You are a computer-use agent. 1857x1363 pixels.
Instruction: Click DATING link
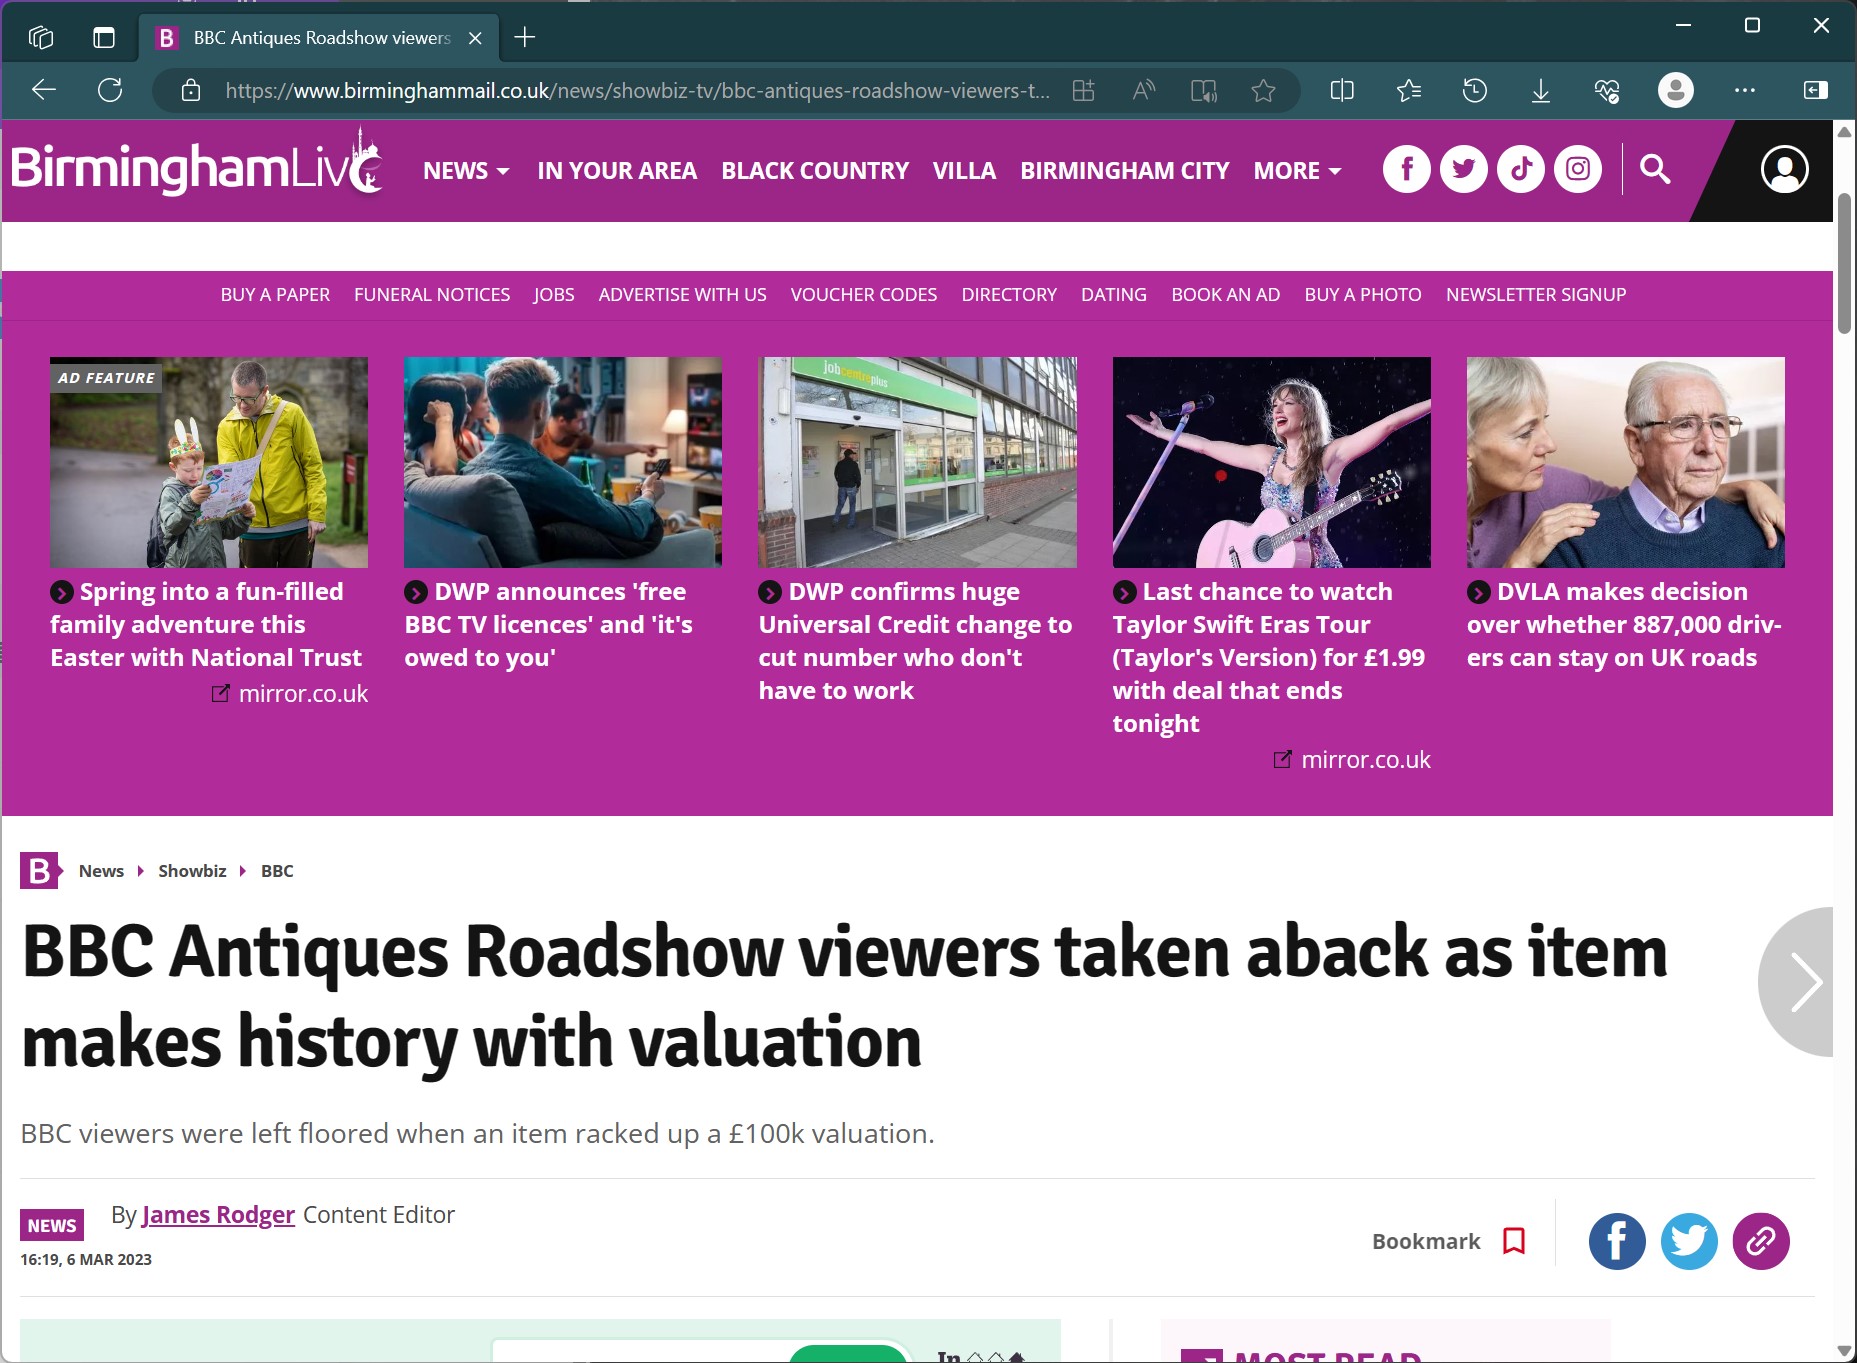tap(1114, 295)
